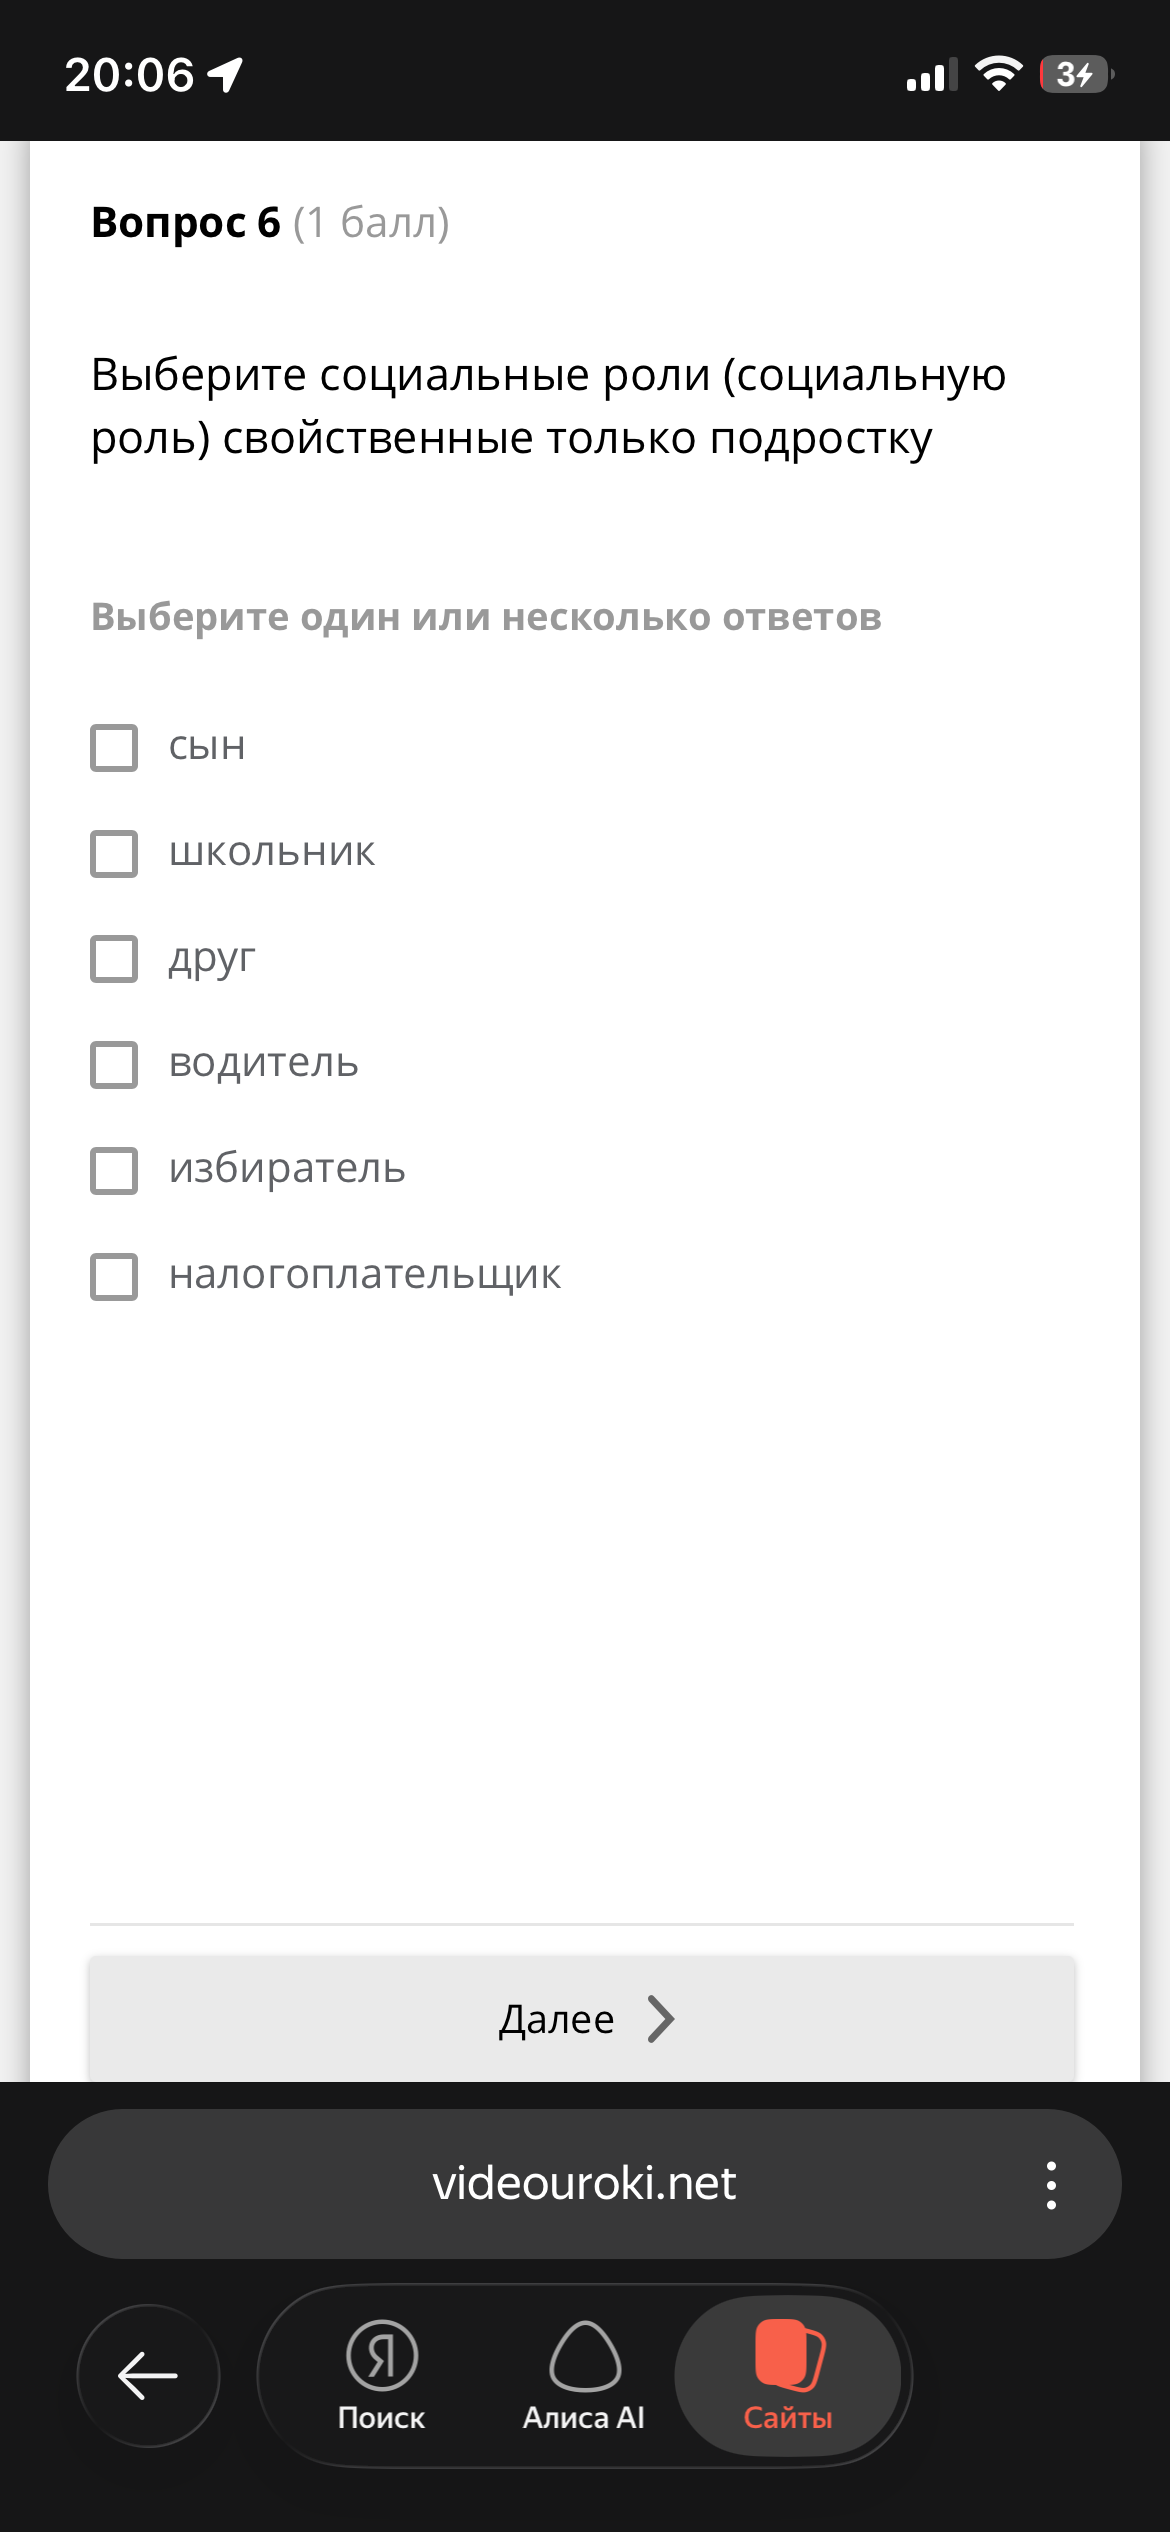Check the сын answer option
This screenshot has height=2532, width=1170.
point(114,747)
